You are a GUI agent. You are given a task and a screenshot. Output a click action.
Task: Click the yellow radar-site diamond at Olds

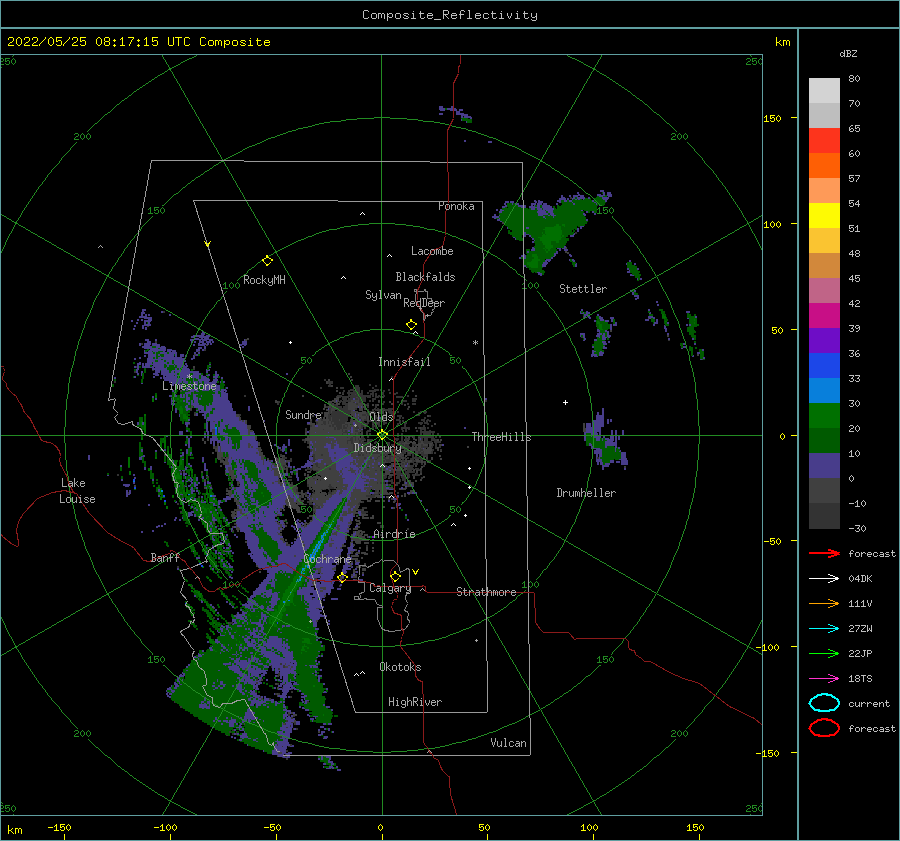[x=382, y=435]
